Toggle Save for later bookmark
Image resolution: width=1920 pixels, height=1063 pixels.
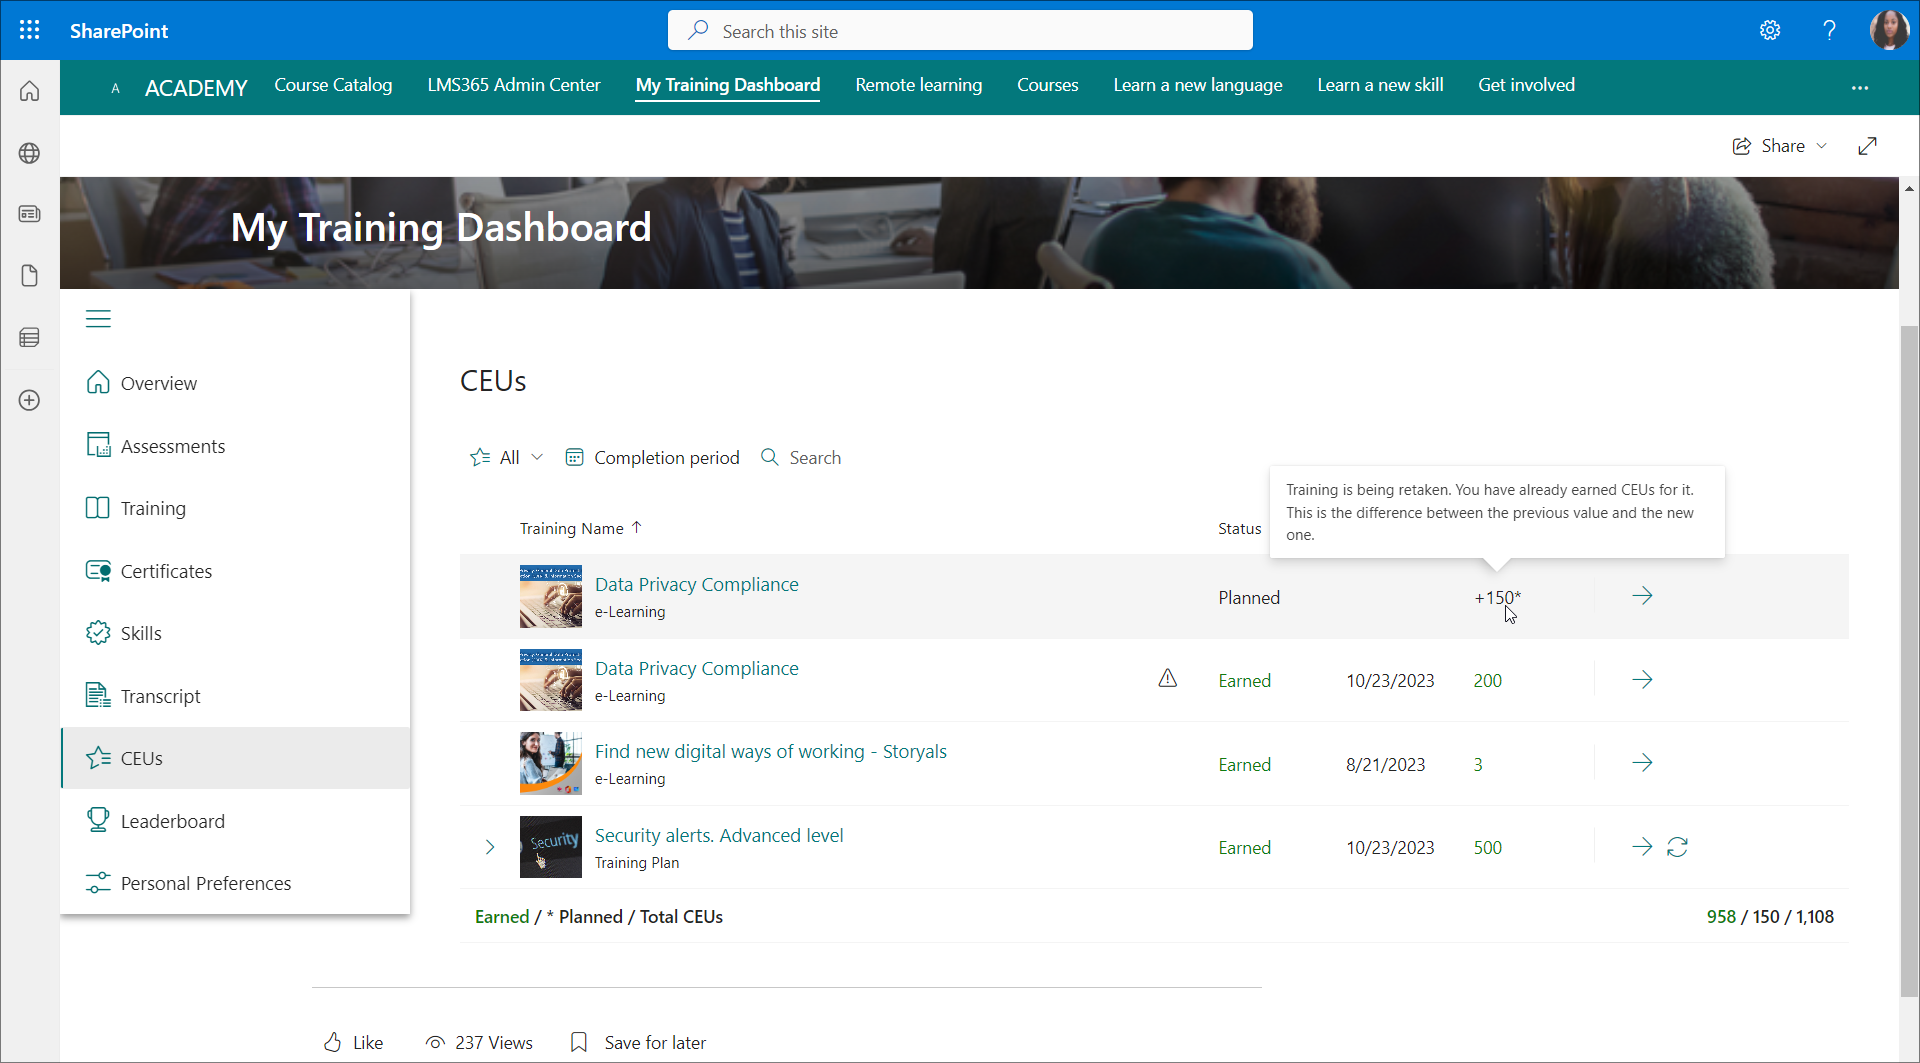637,1042
